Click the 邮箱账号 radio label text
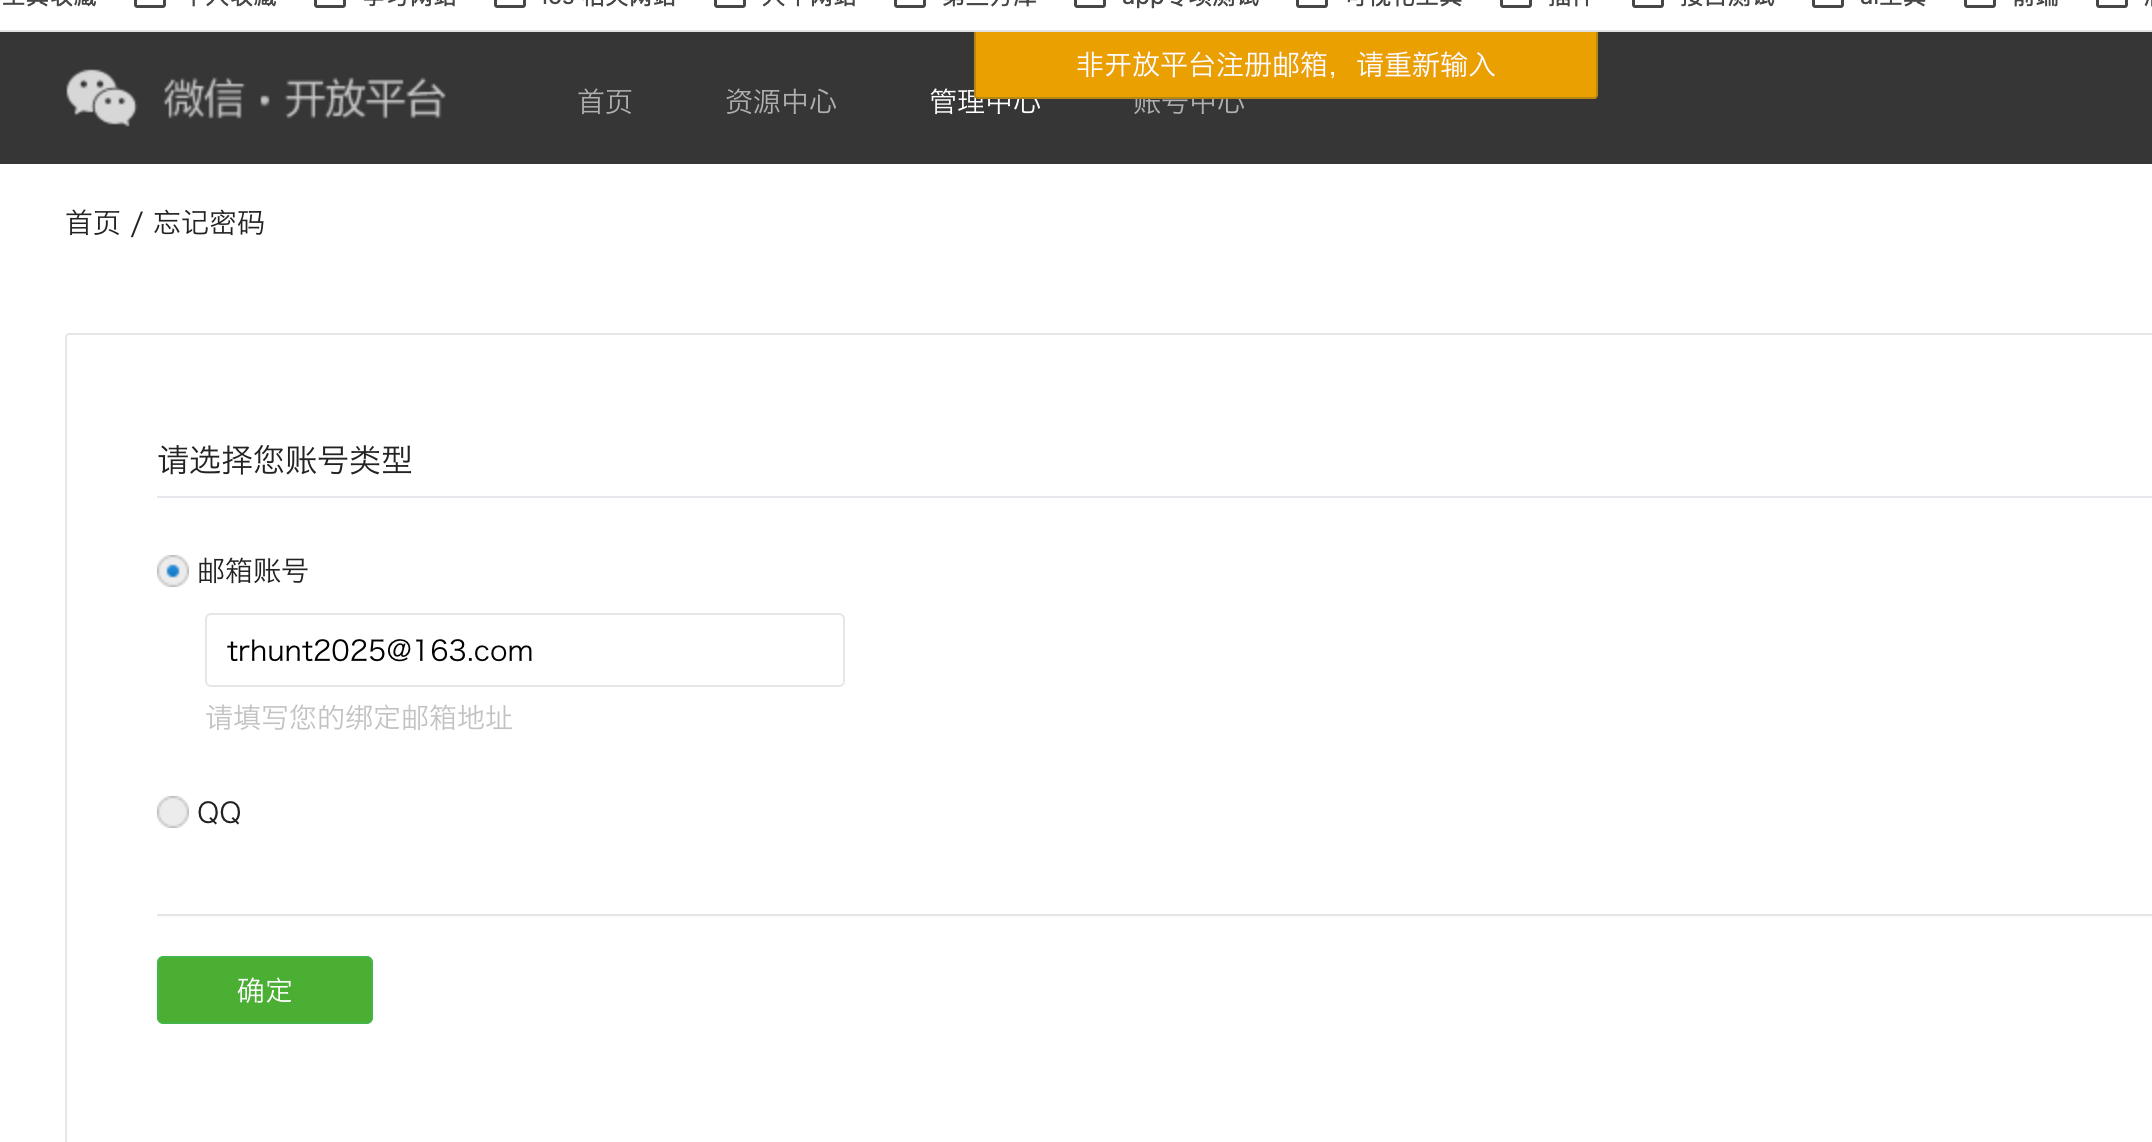2152x1142 pixels. (252, 571)
